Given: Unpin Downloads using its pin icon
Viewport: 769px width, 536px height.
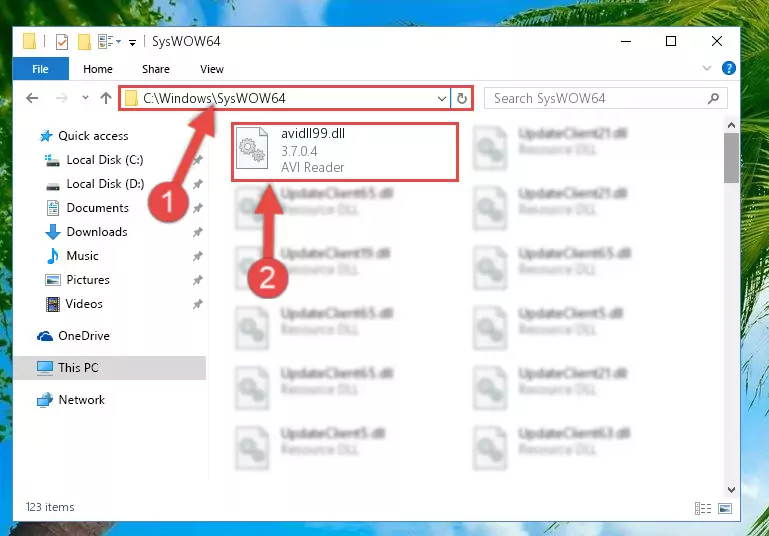Looking at the screenshot, I should tap(197, 232).
